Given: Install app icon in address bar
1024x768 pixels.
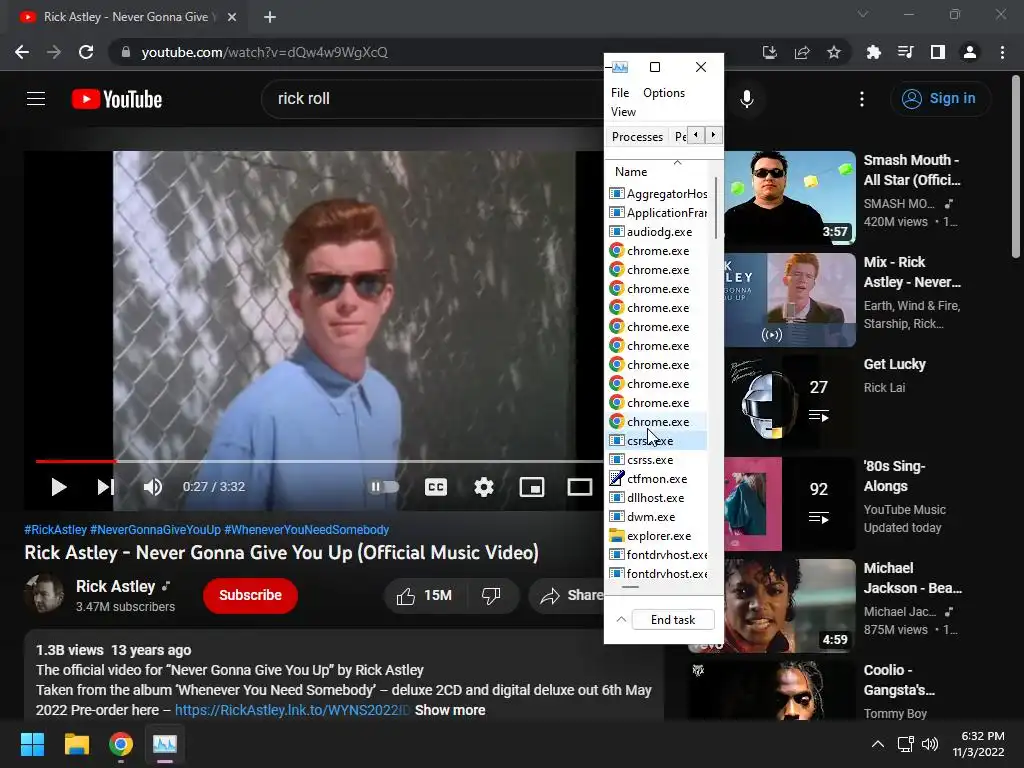Looking at the screenshot, I should coord(770,52).
